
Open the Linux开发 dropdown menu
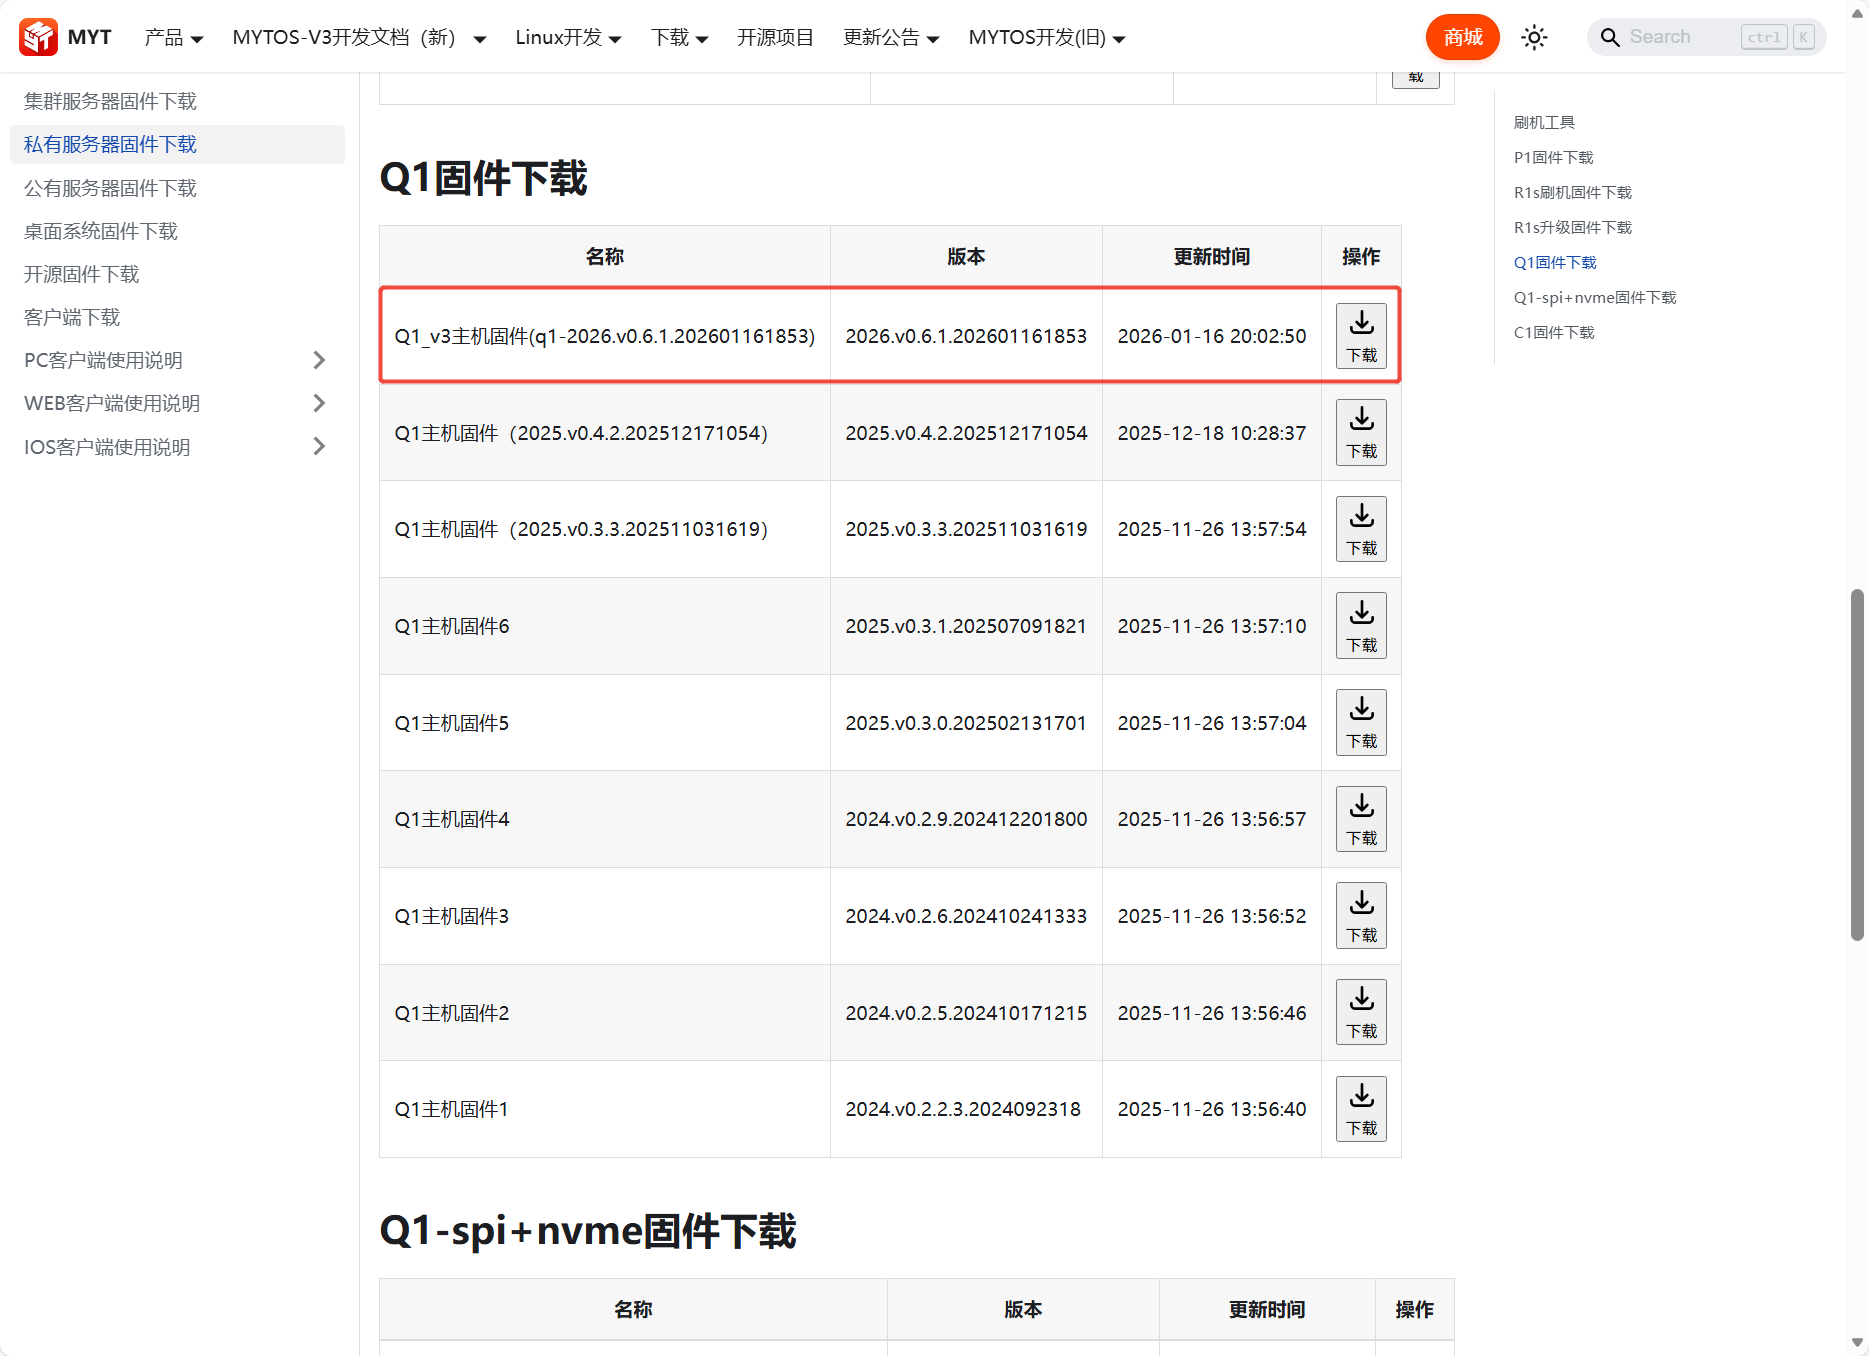pos(568,37)
